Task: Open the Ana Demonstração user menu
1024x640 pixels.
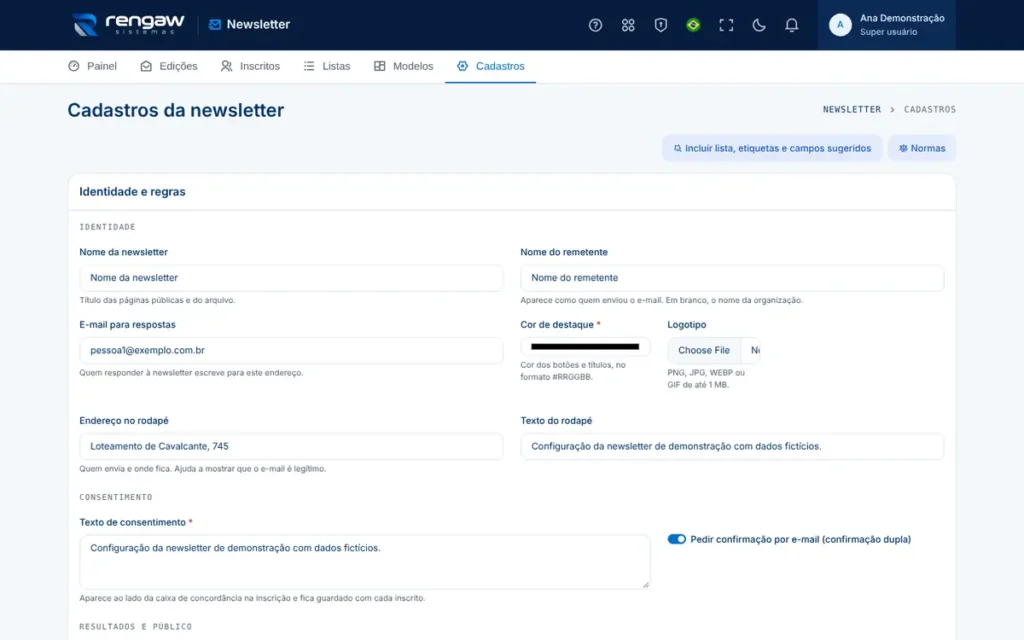Action: tap(886, 25)
